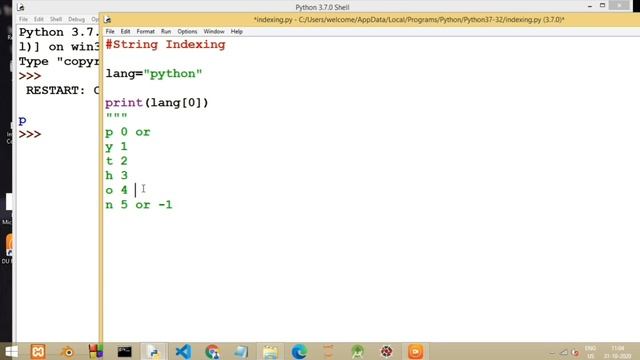
Task: Click the '#String Indexing' comment line
Action: 165,44
